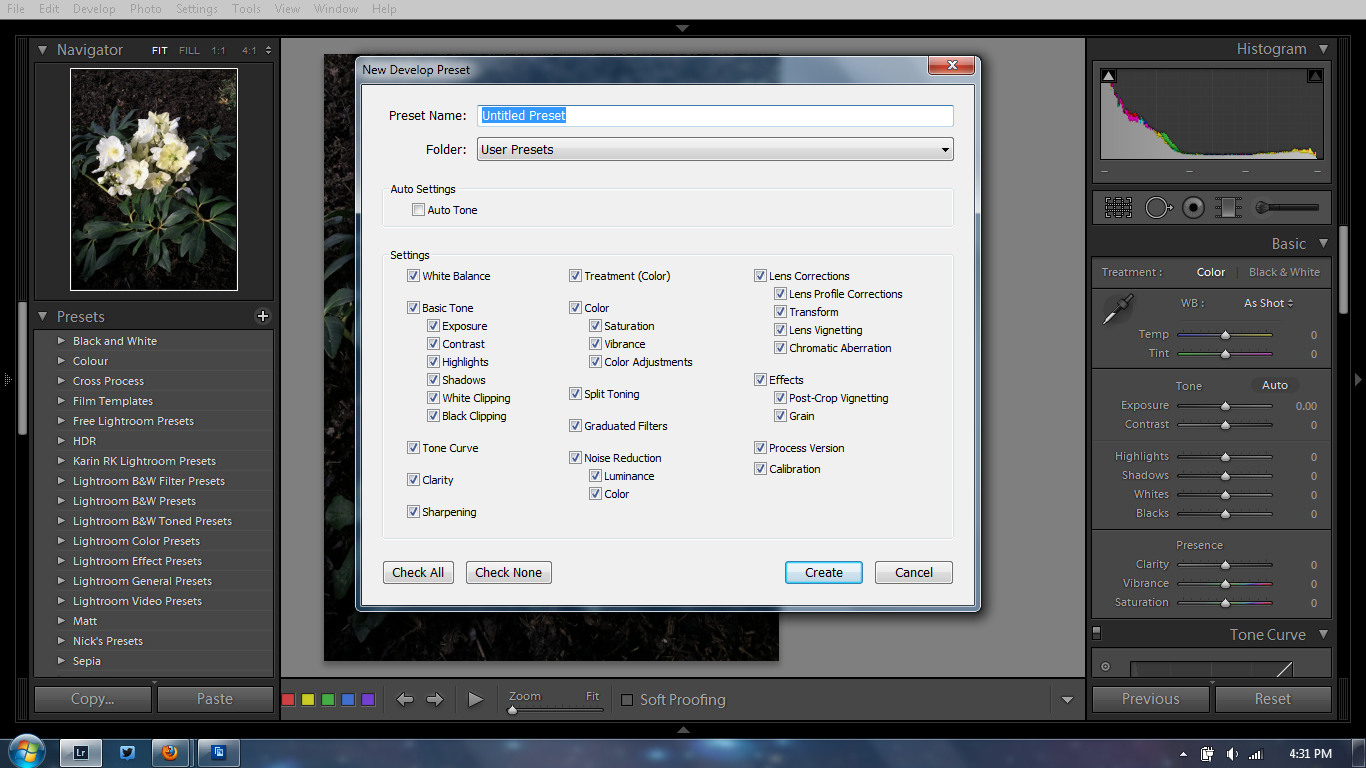Screen dimensions: 1366x768
Task: Collapse the Presets panel
Action: pos(43,316)
